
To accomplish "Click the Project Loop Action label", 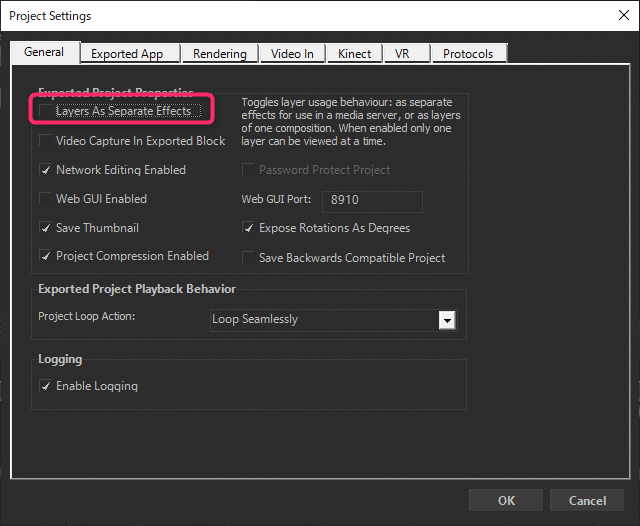I will coord(87,316).
